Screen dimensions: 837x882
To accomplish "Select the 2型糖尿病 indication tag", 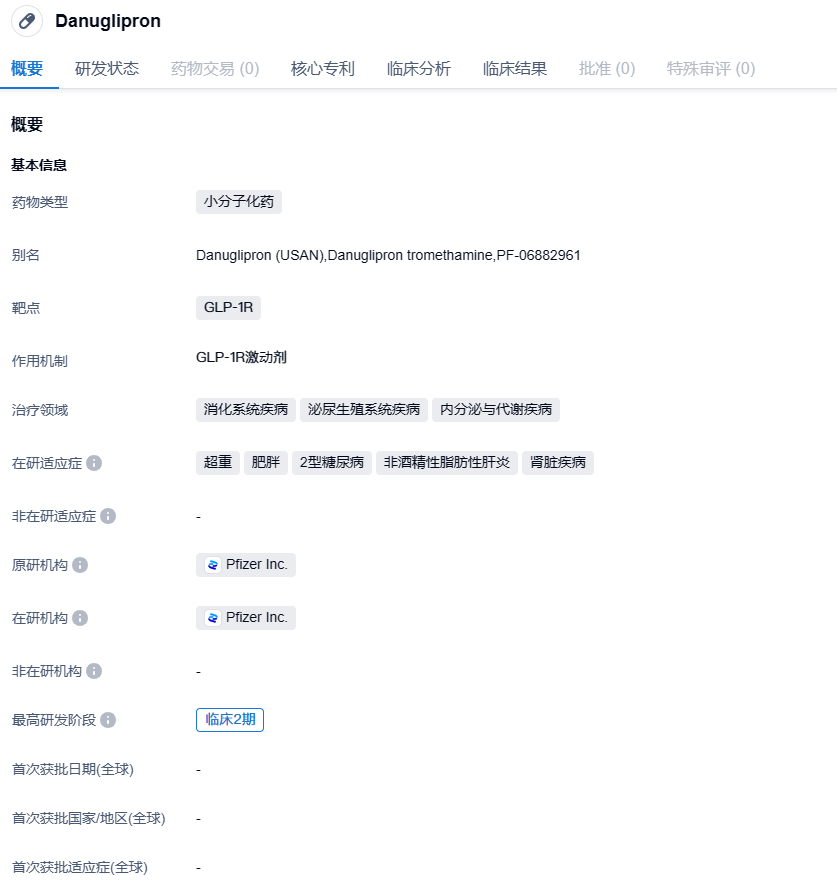I will pyautogui.click(x=332, y=463).
